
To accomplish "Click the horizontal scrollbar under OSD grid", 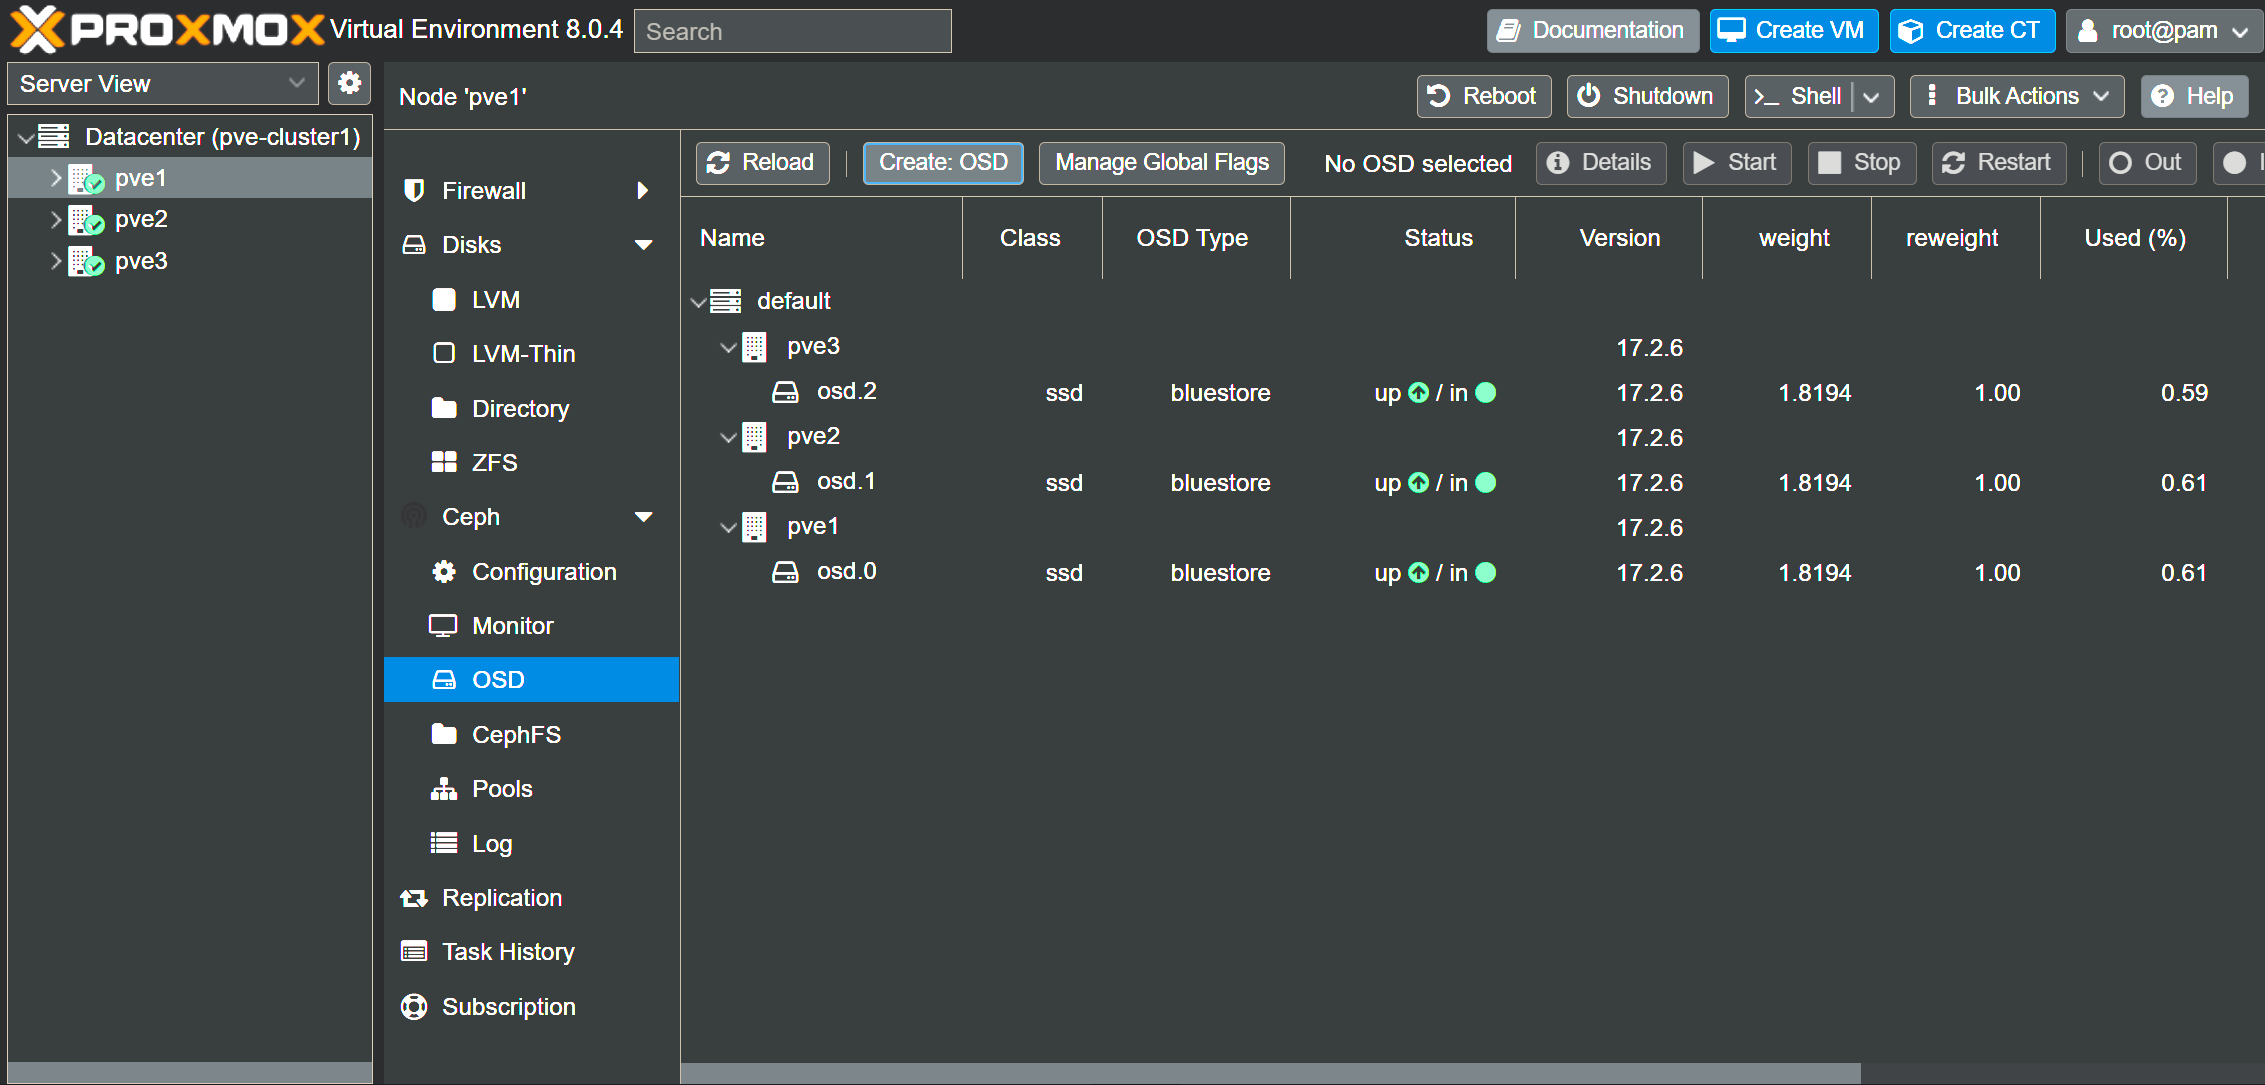I will tap(1270, 1073).
